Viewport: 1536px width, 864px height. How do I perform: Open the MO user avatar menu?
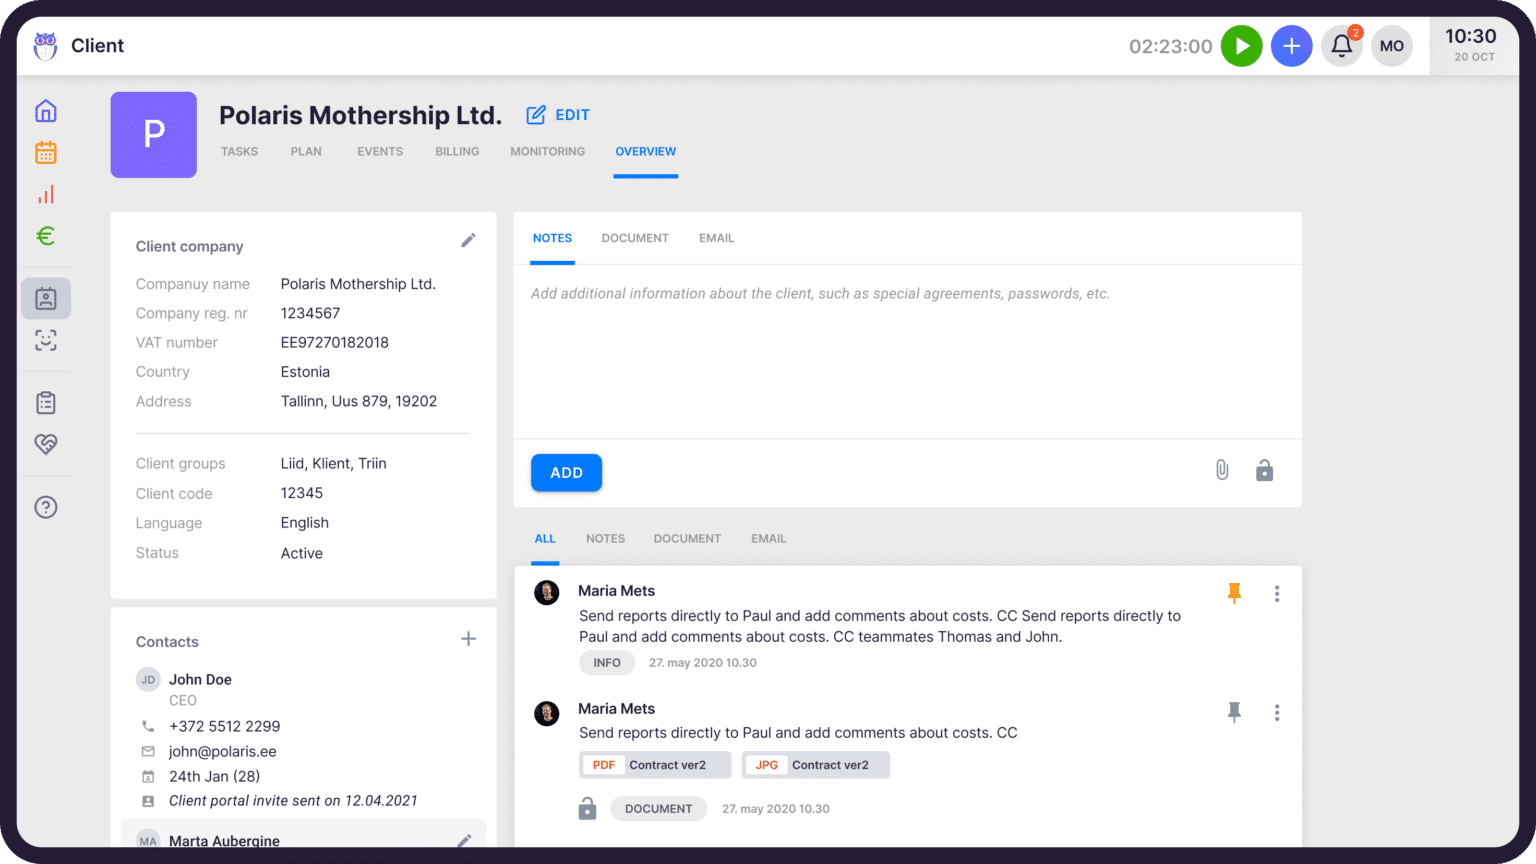coord(1392,46)
